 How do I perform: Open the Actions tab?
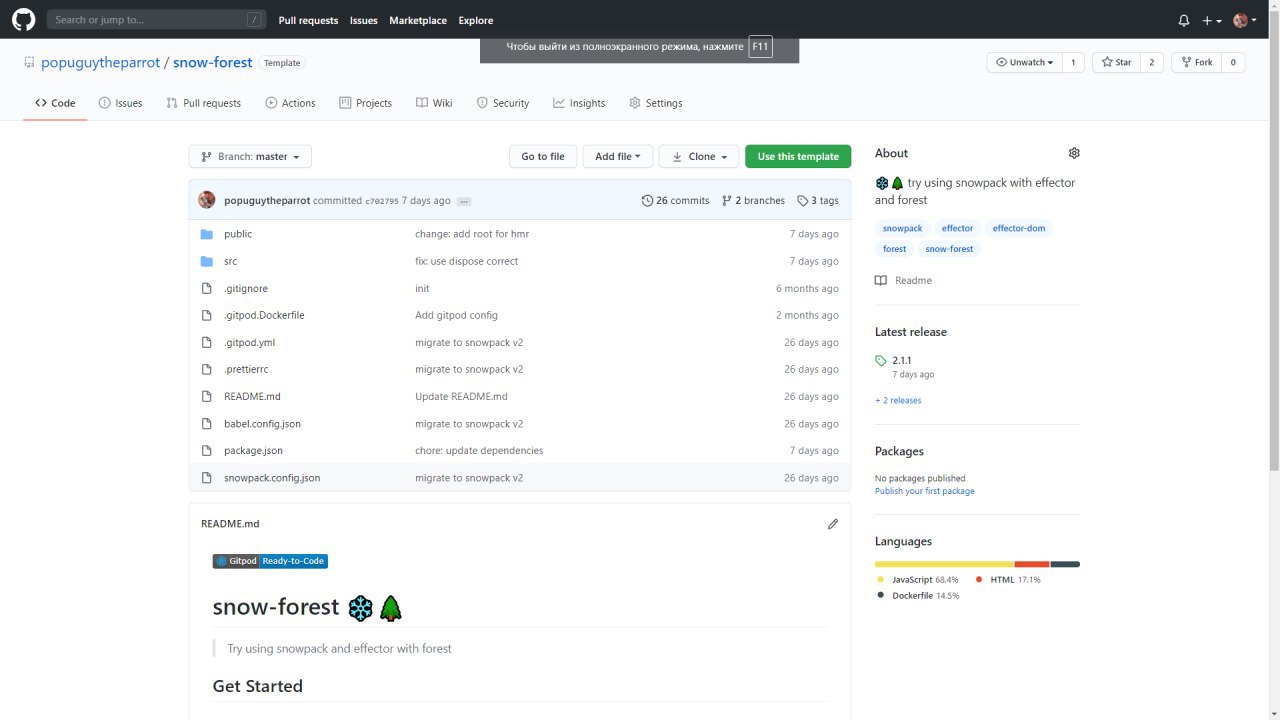point(290,103)
